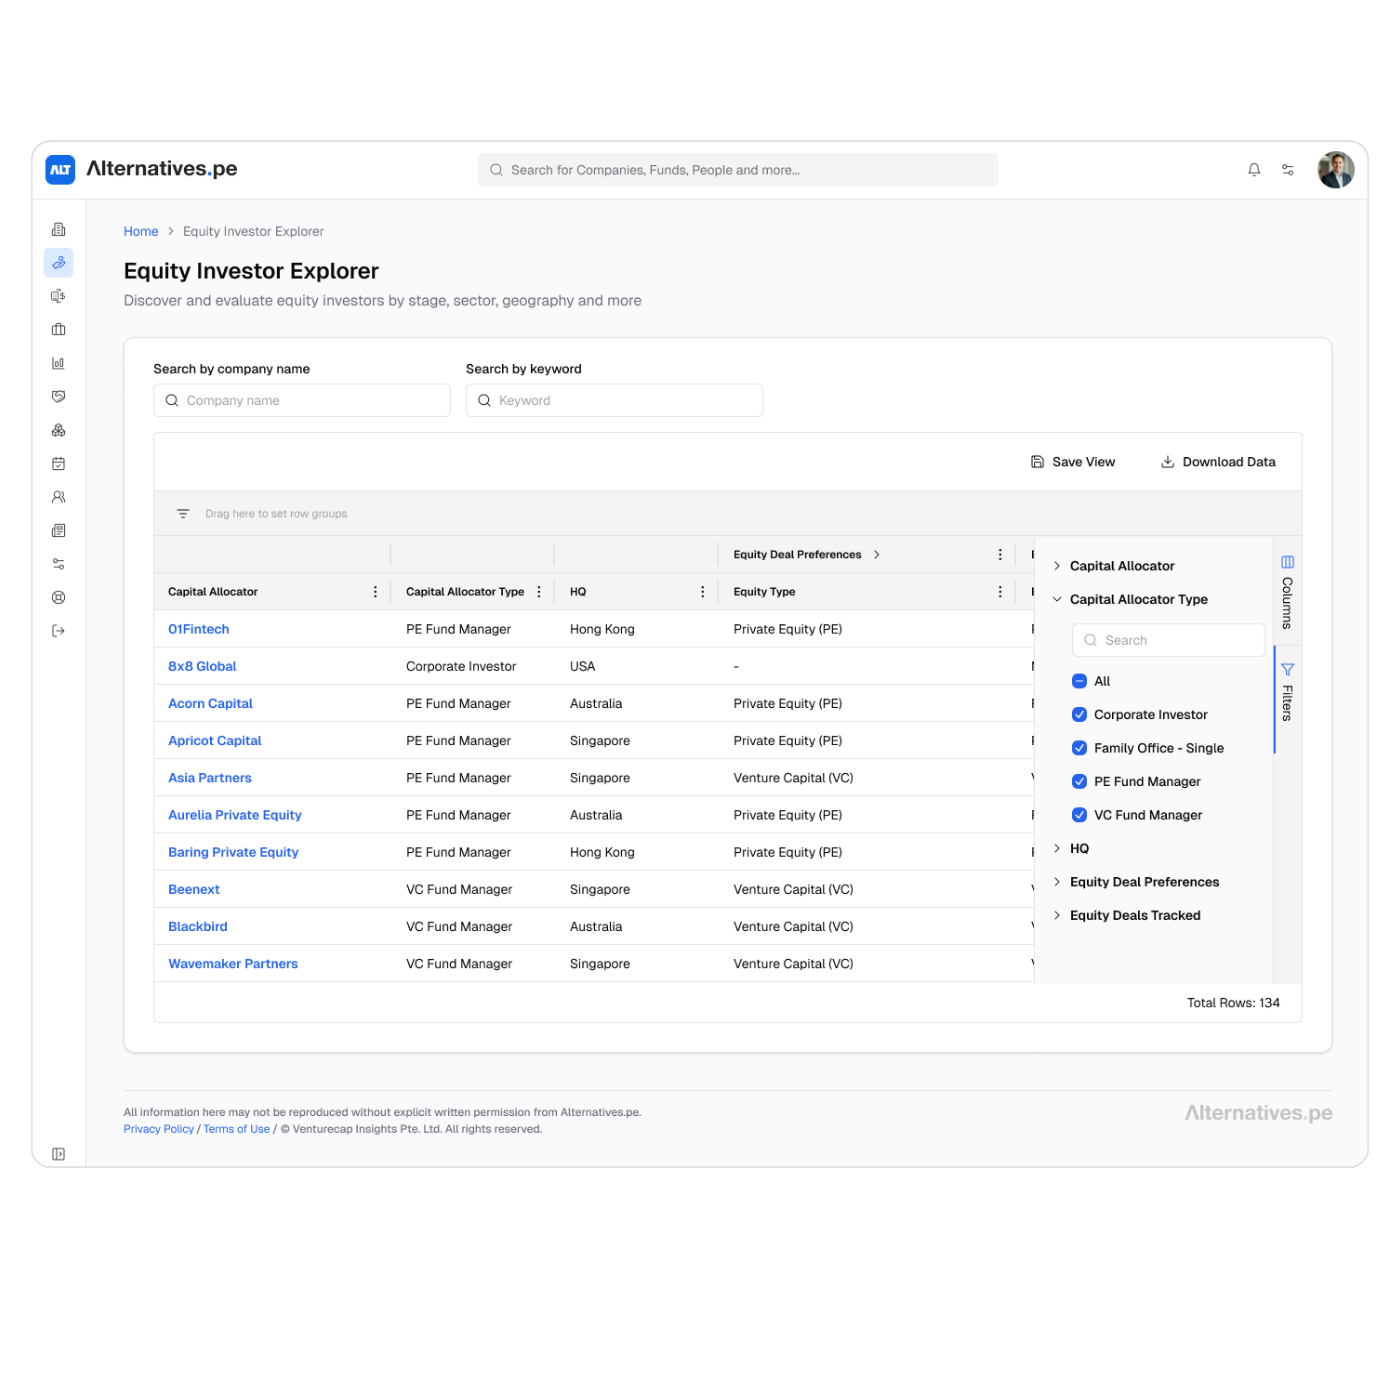Open the Beenext investor link

[x=194, y=890]
